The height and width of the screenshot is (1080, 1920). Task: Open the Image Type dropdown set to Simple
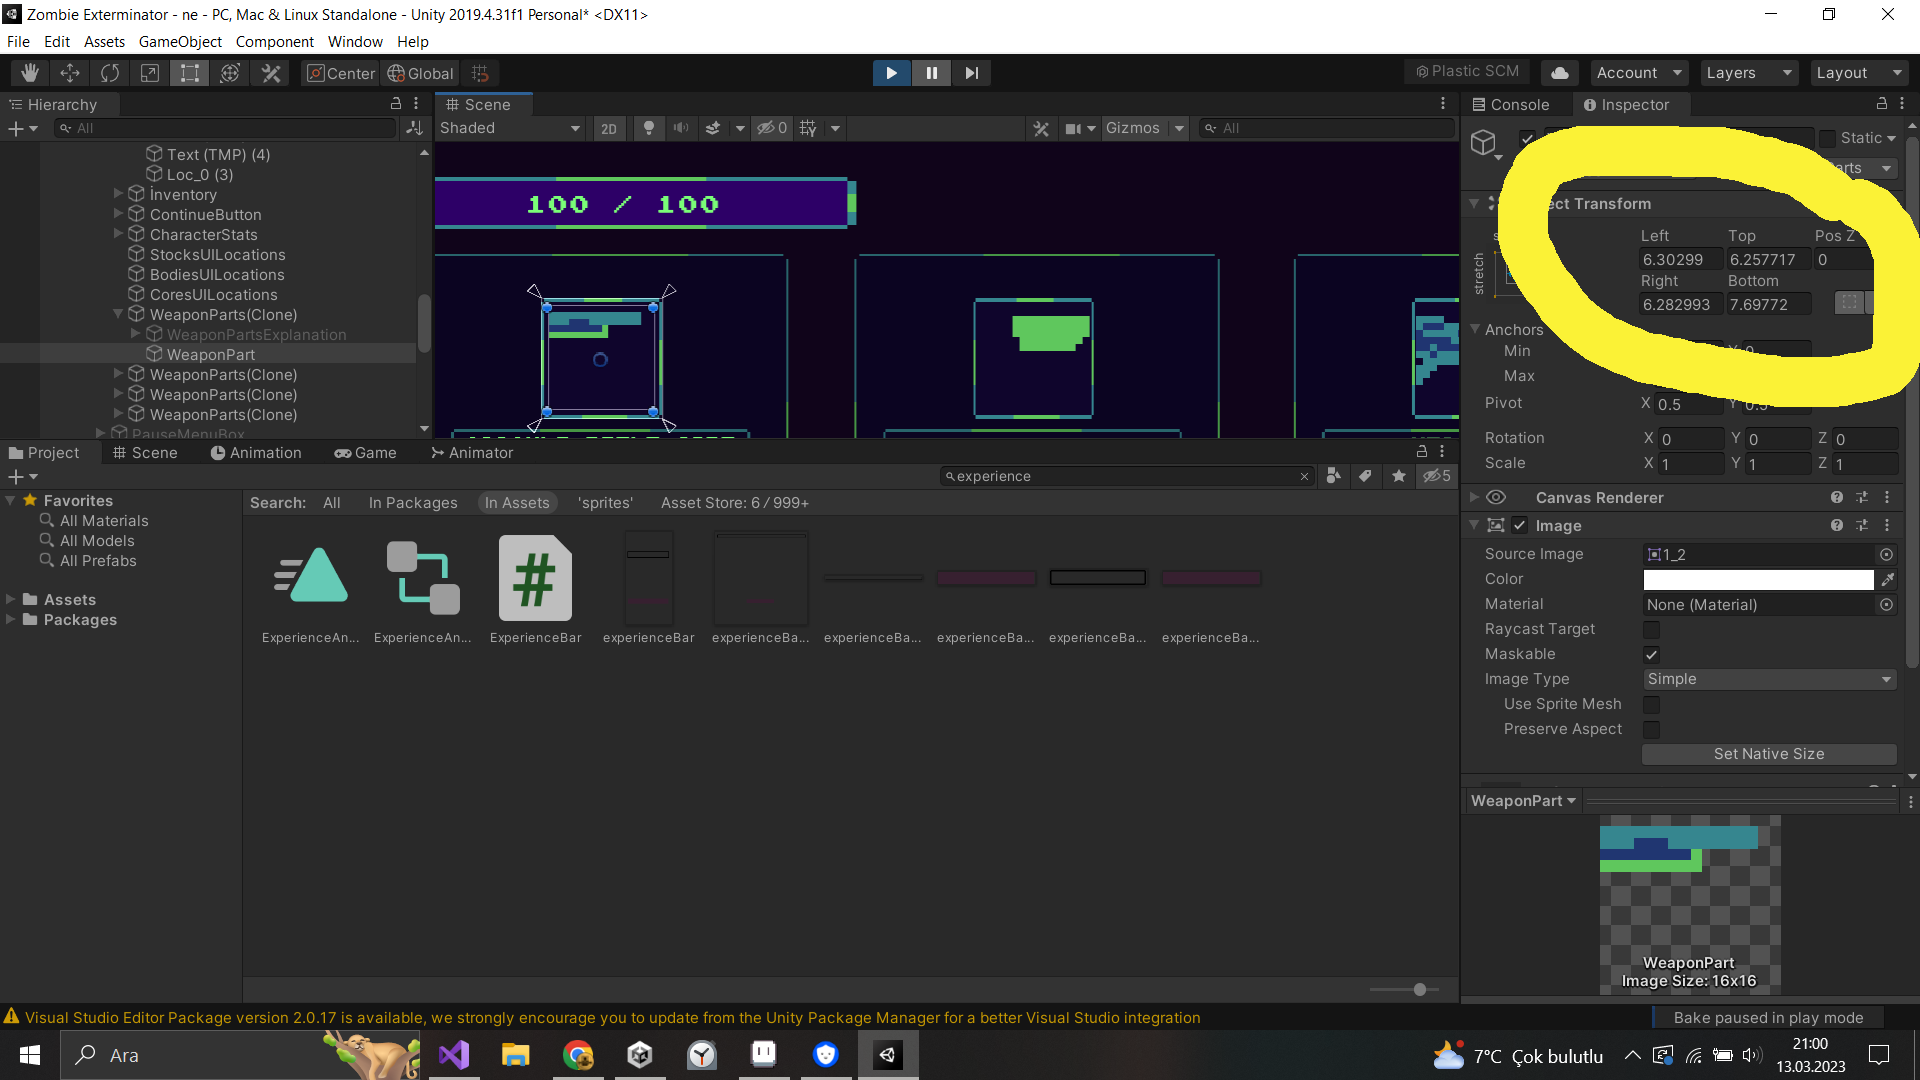(1769, 679)
